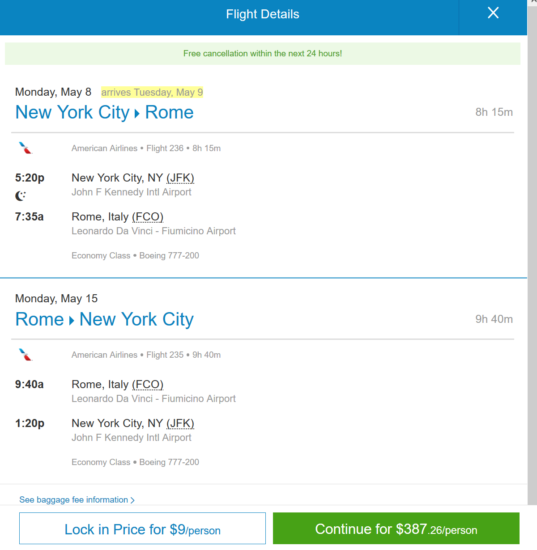Screen dimensions: 537x550
Task: Click American Airlines logo for Flight 236
Action: (x=25, y=148)
